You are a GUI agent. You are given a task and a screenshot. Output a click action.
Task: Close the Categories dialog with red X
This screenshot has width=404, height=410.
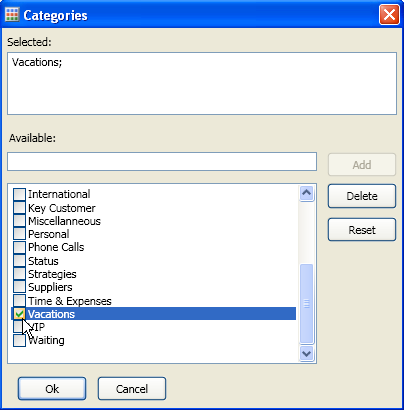389,15
